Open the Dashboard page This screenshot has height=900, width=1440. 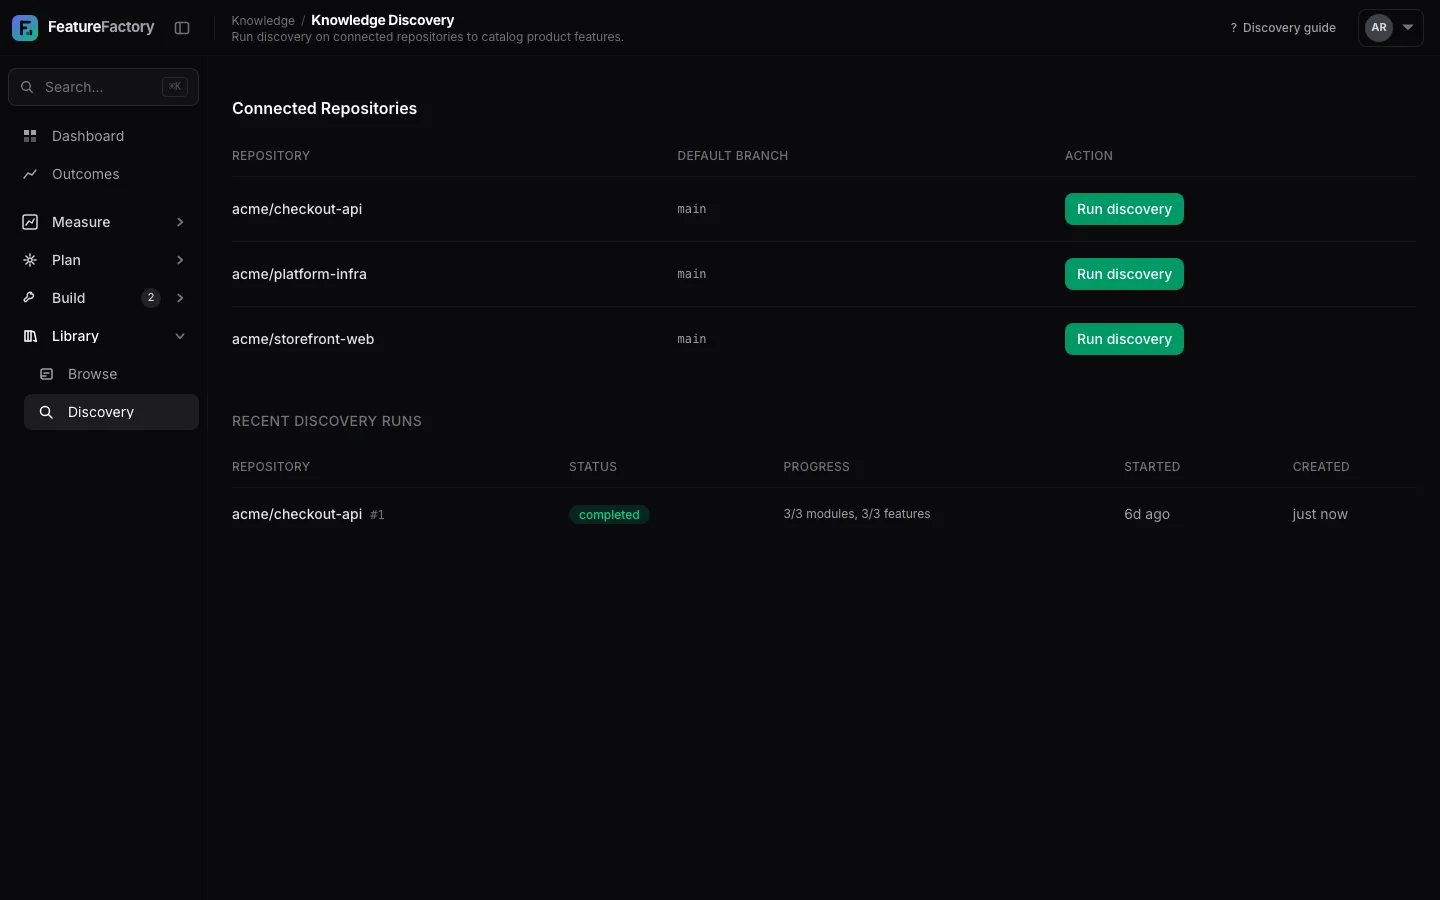(x=103, y=136)
